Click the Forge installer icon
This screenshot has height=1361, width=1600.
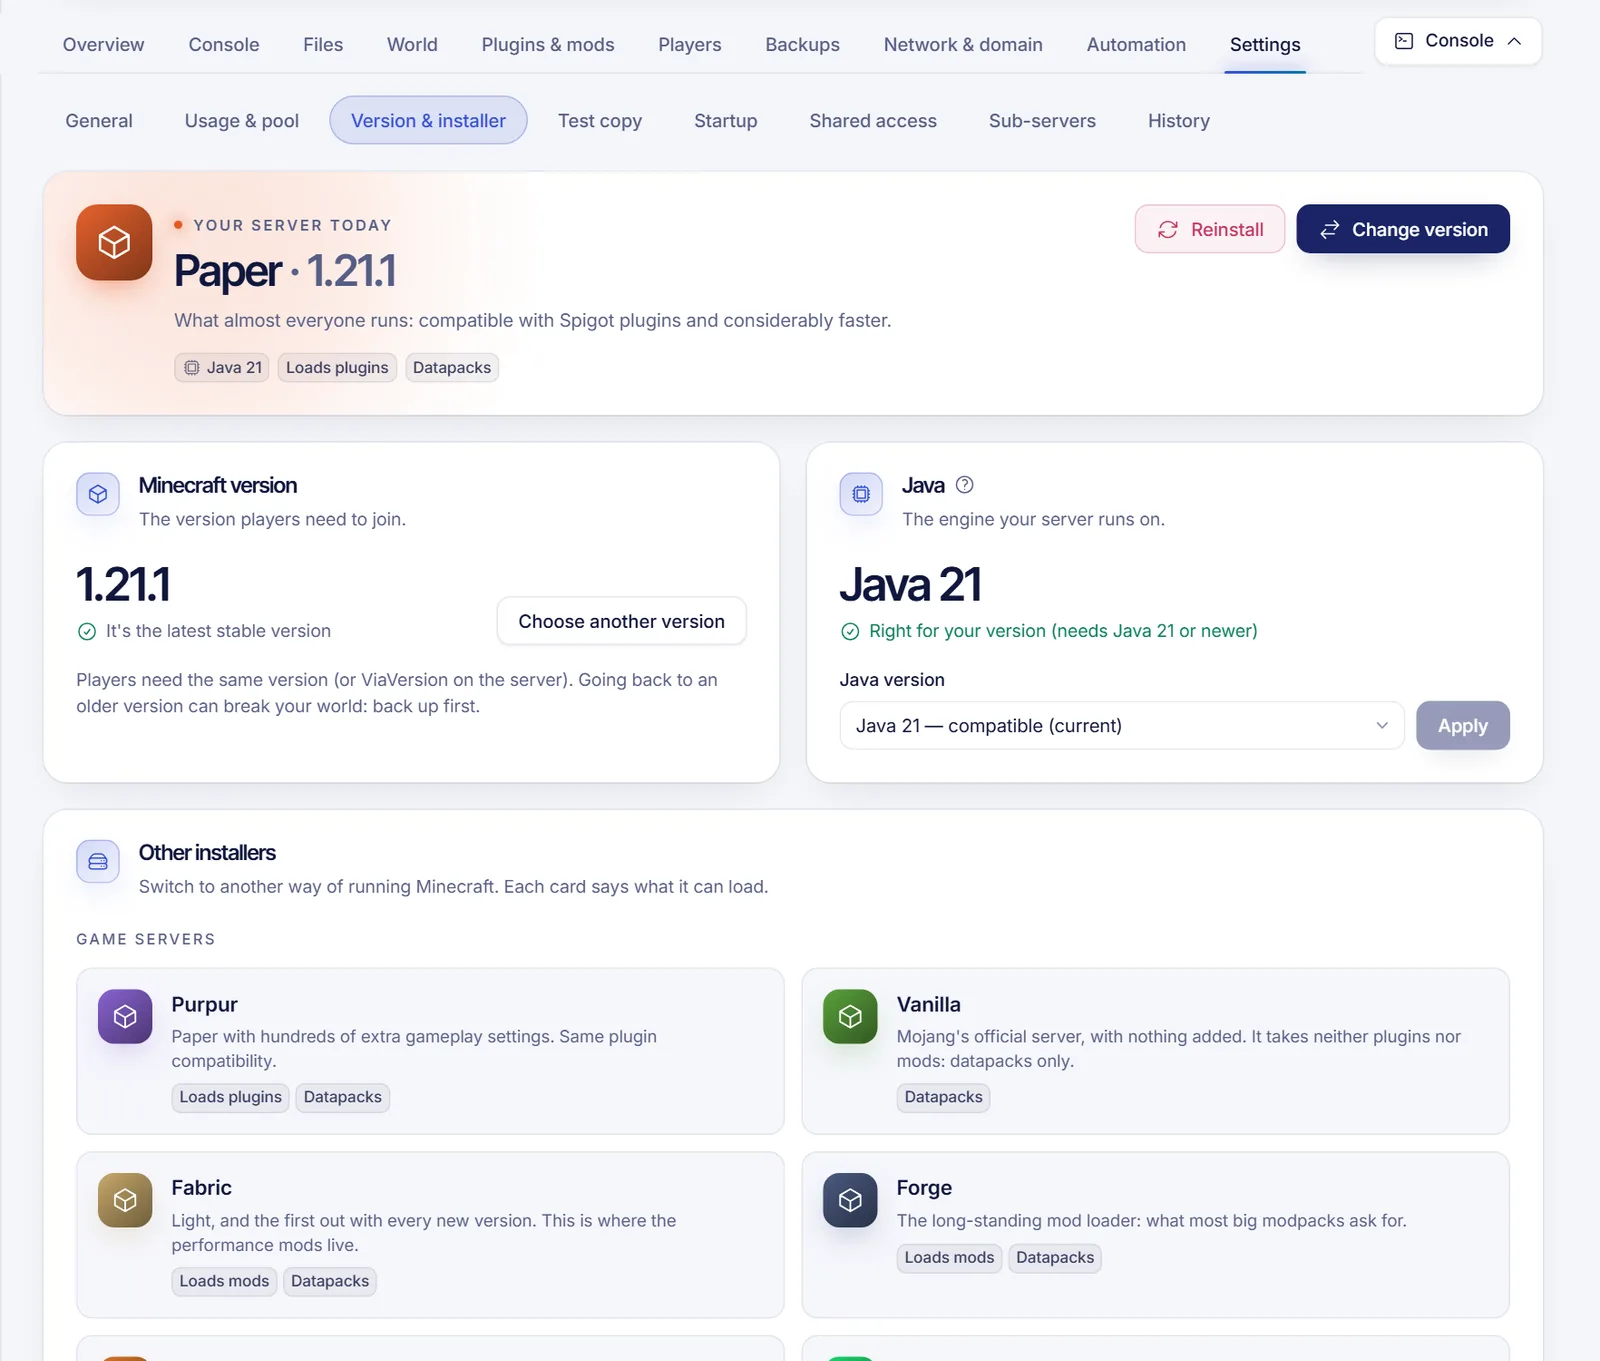(x=850, y=1200)
